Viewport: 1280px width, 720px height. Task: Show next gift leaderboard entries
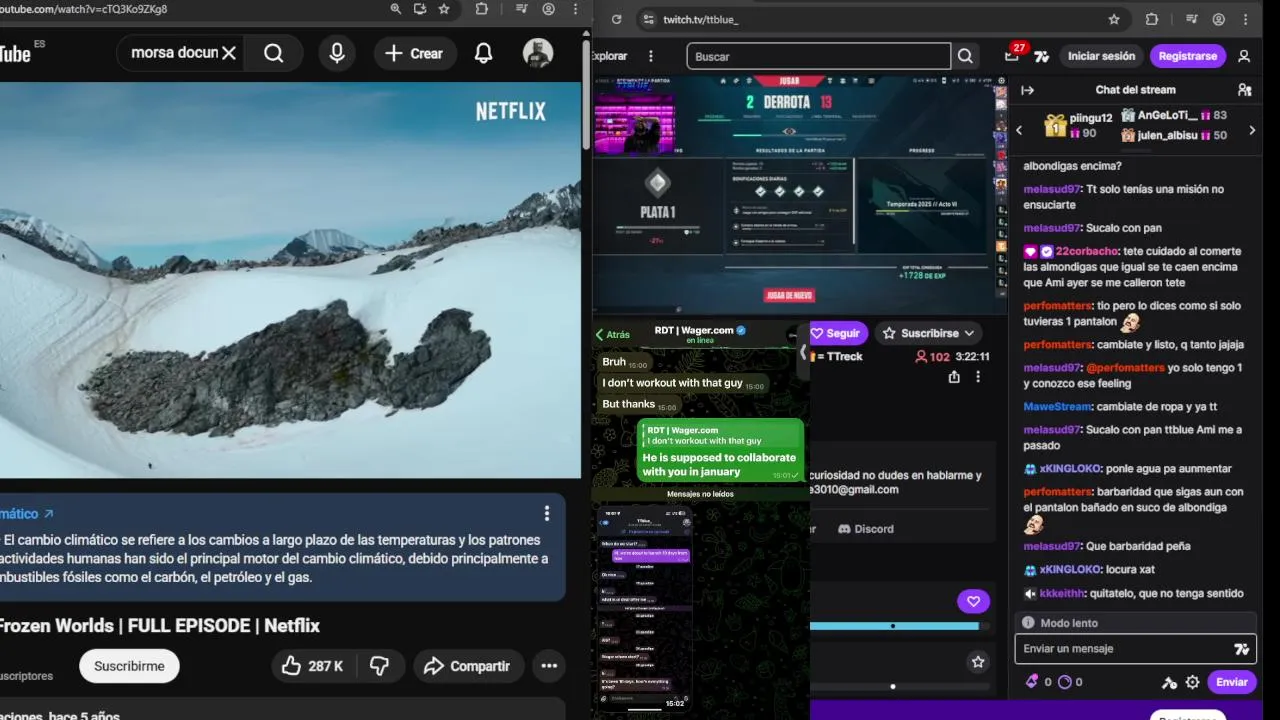[1252, 130]
